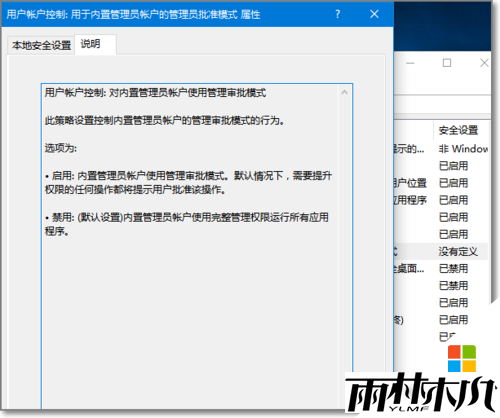Select the 非 Window value in background list
The image size is (500, 418).
[463, 149]
